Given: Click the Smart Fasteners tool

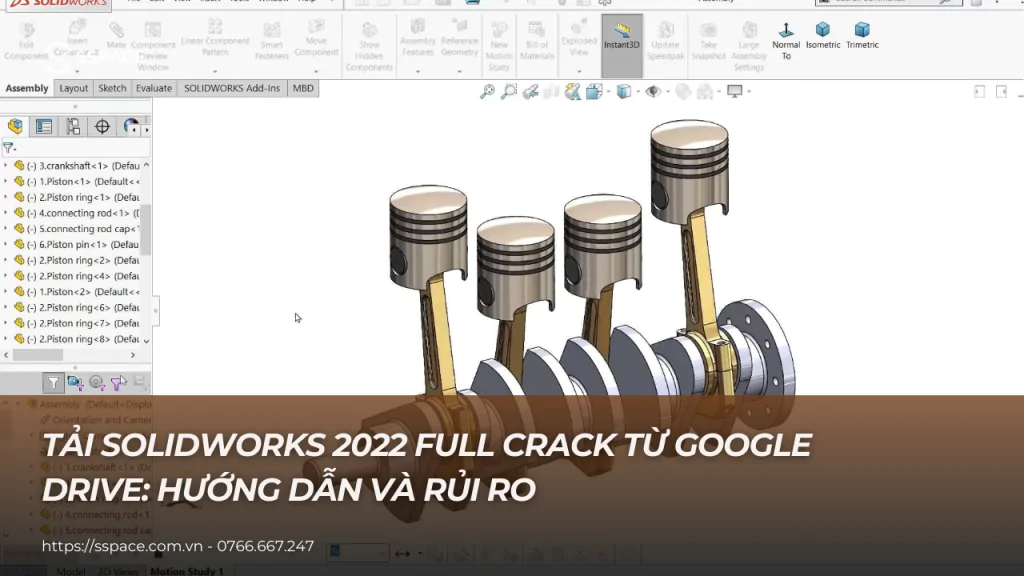Looking at the screenshot, I should point(272,40).
